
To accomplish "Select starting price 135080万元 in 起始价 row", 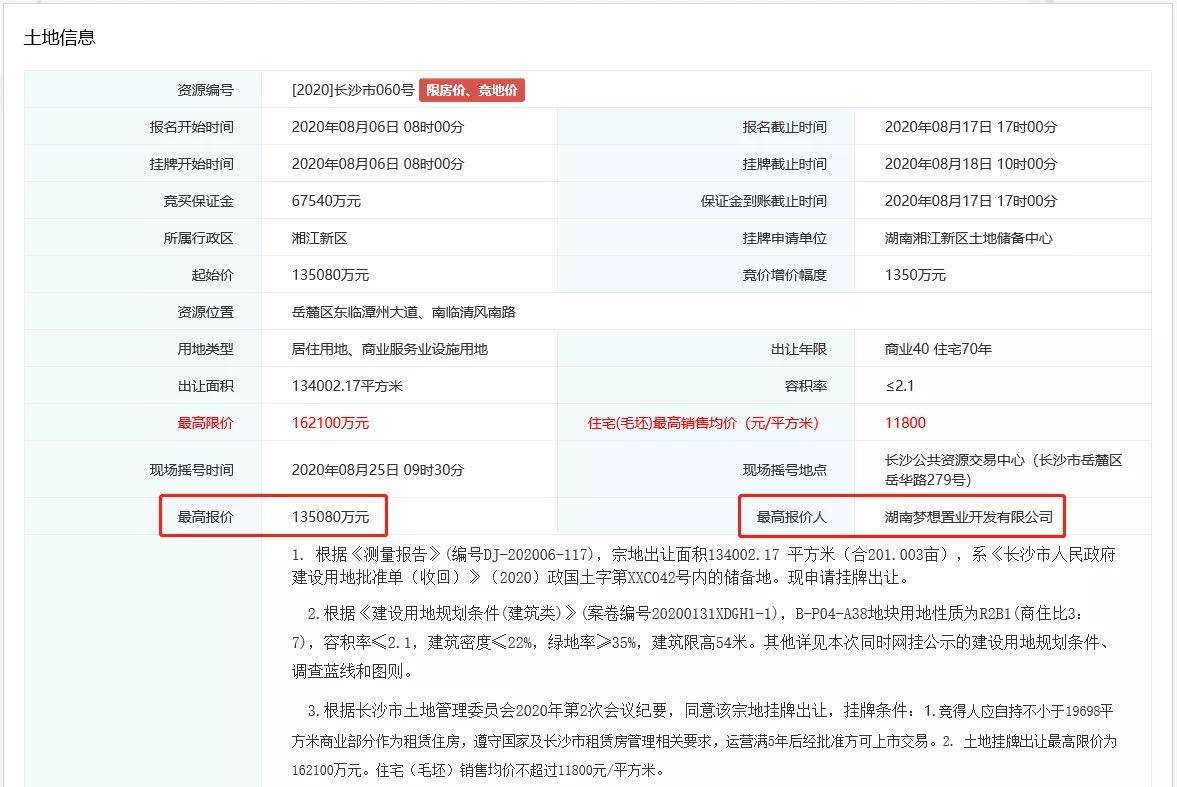I will (330, 275).
